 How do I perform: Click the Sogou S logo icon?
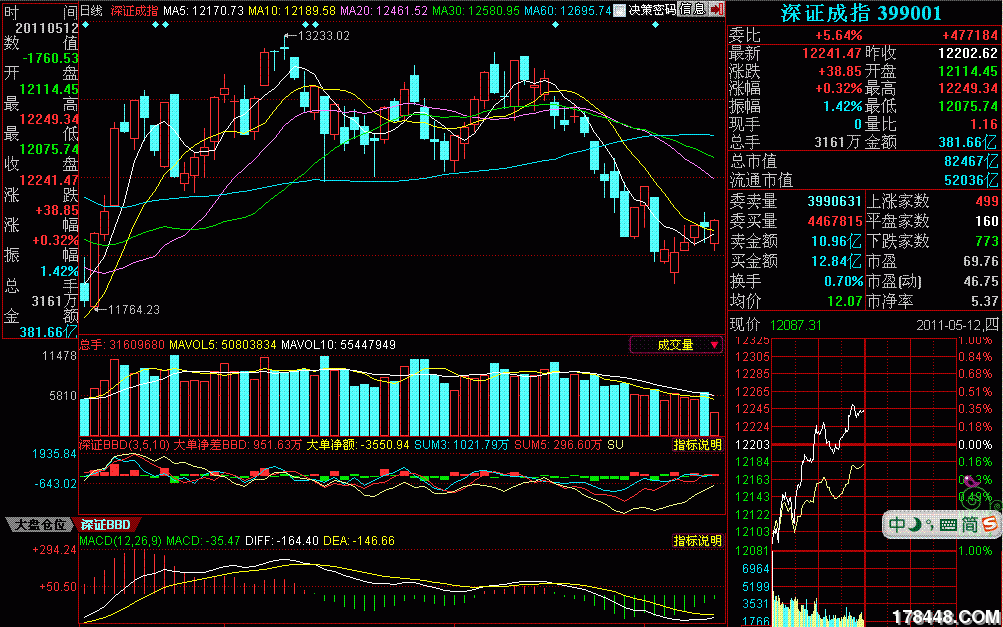point(988,524)
